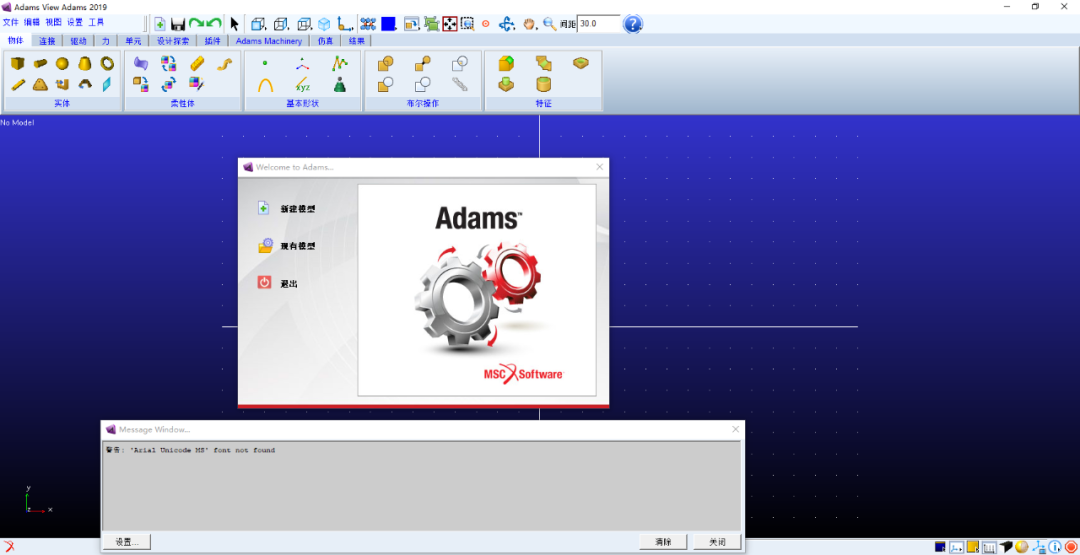Click the New model toolbar icon
The width and height of the screenshot is (1080, 555).
tap(160, 23)
